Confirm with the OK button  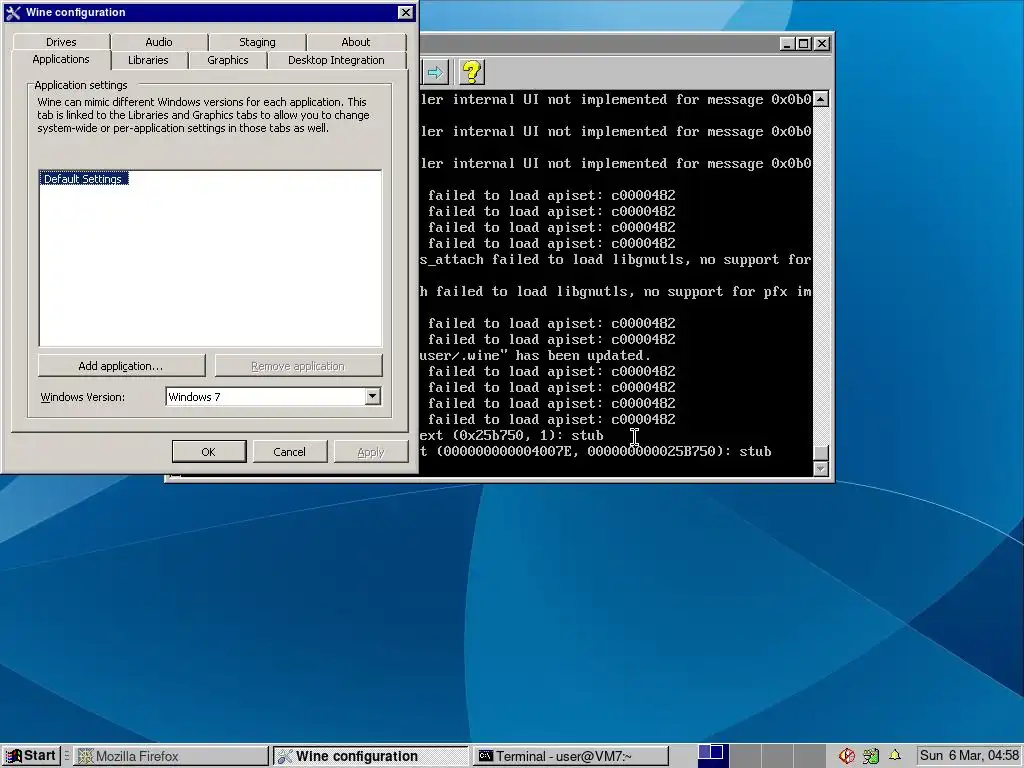click(x=209, y=452)
